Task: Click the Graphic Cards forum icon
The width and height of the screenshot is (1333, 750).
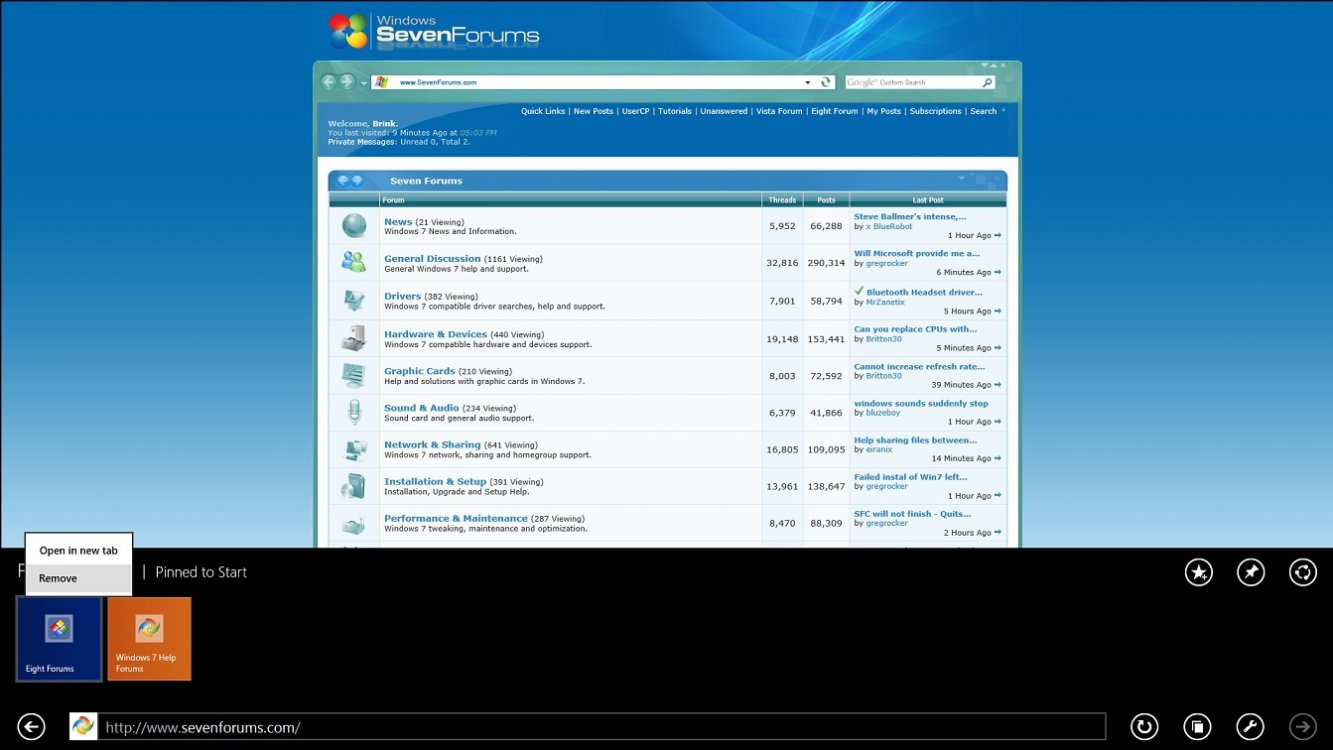Action: point(354,375)
